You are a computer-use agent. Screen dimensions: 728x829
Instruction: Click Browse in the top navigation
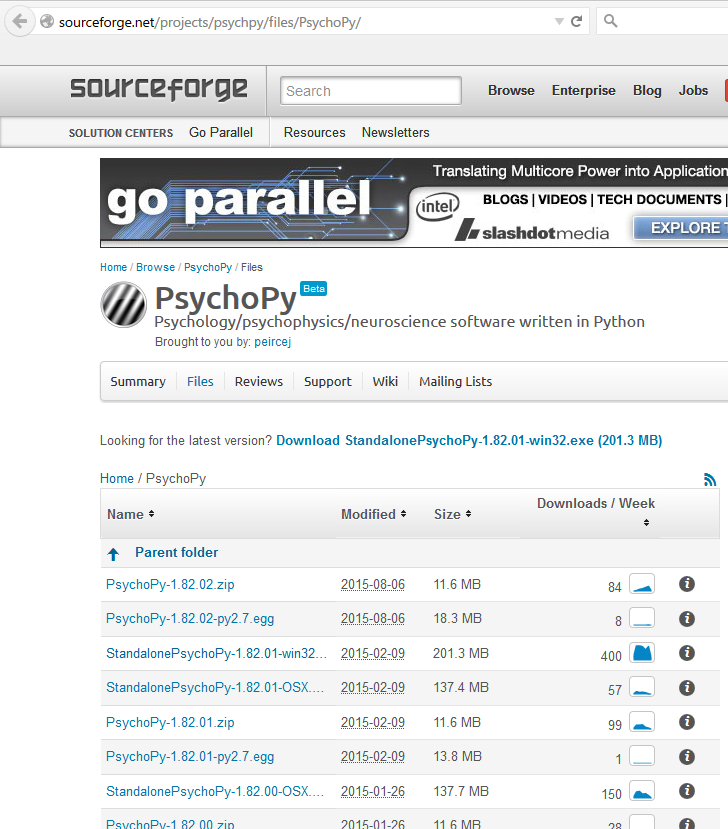point(511,90)
